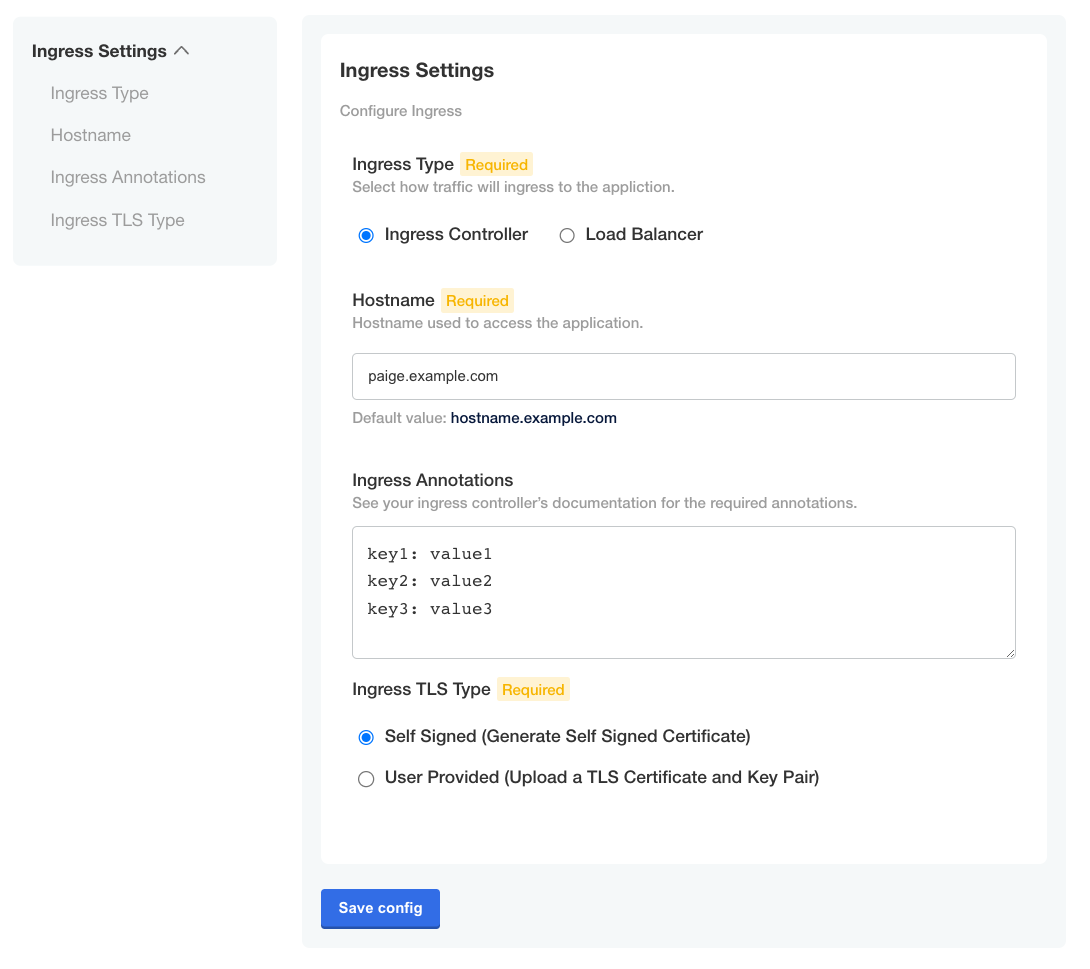Screen dimensions: 1090x969
Task: Click the annotations text area
Action: click(x=683, y=592)
